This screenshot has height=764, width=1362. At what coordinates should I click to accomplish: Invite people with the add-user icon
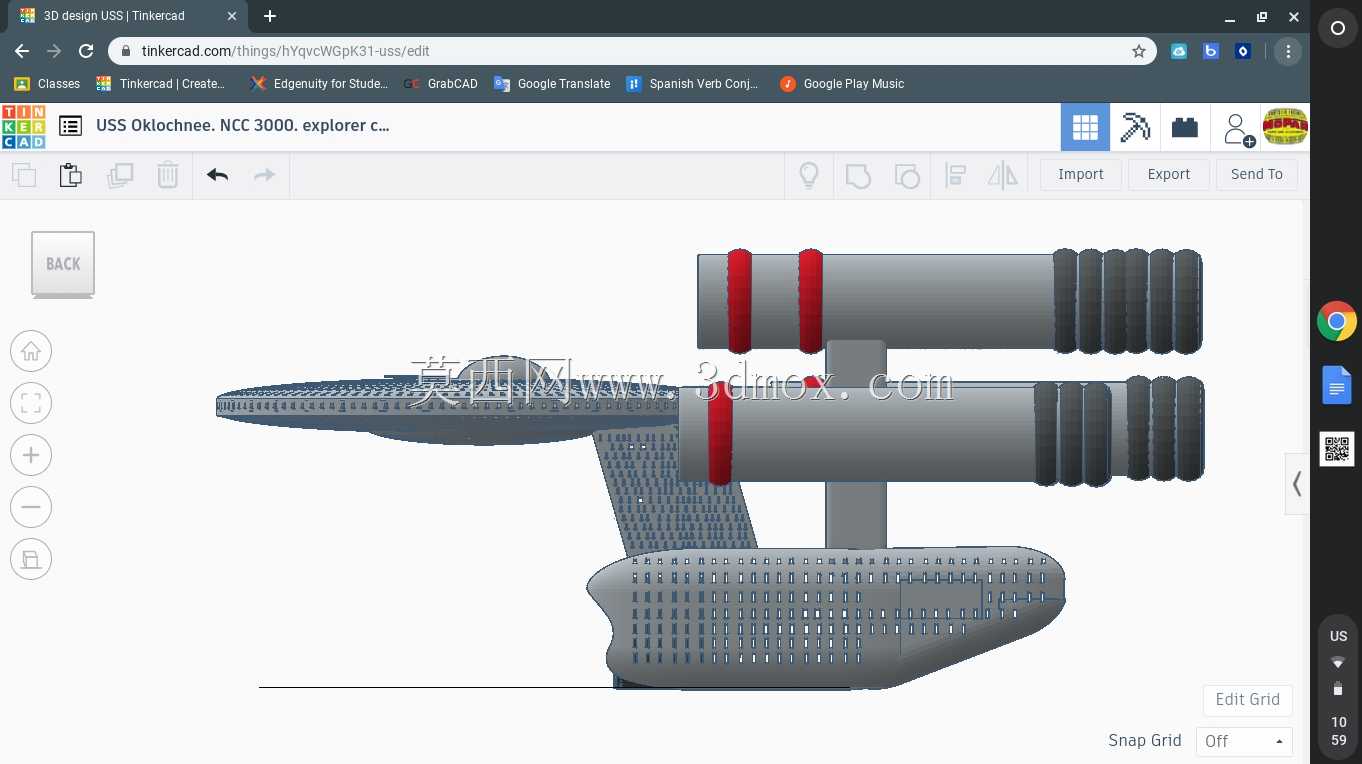(1238, 128)
